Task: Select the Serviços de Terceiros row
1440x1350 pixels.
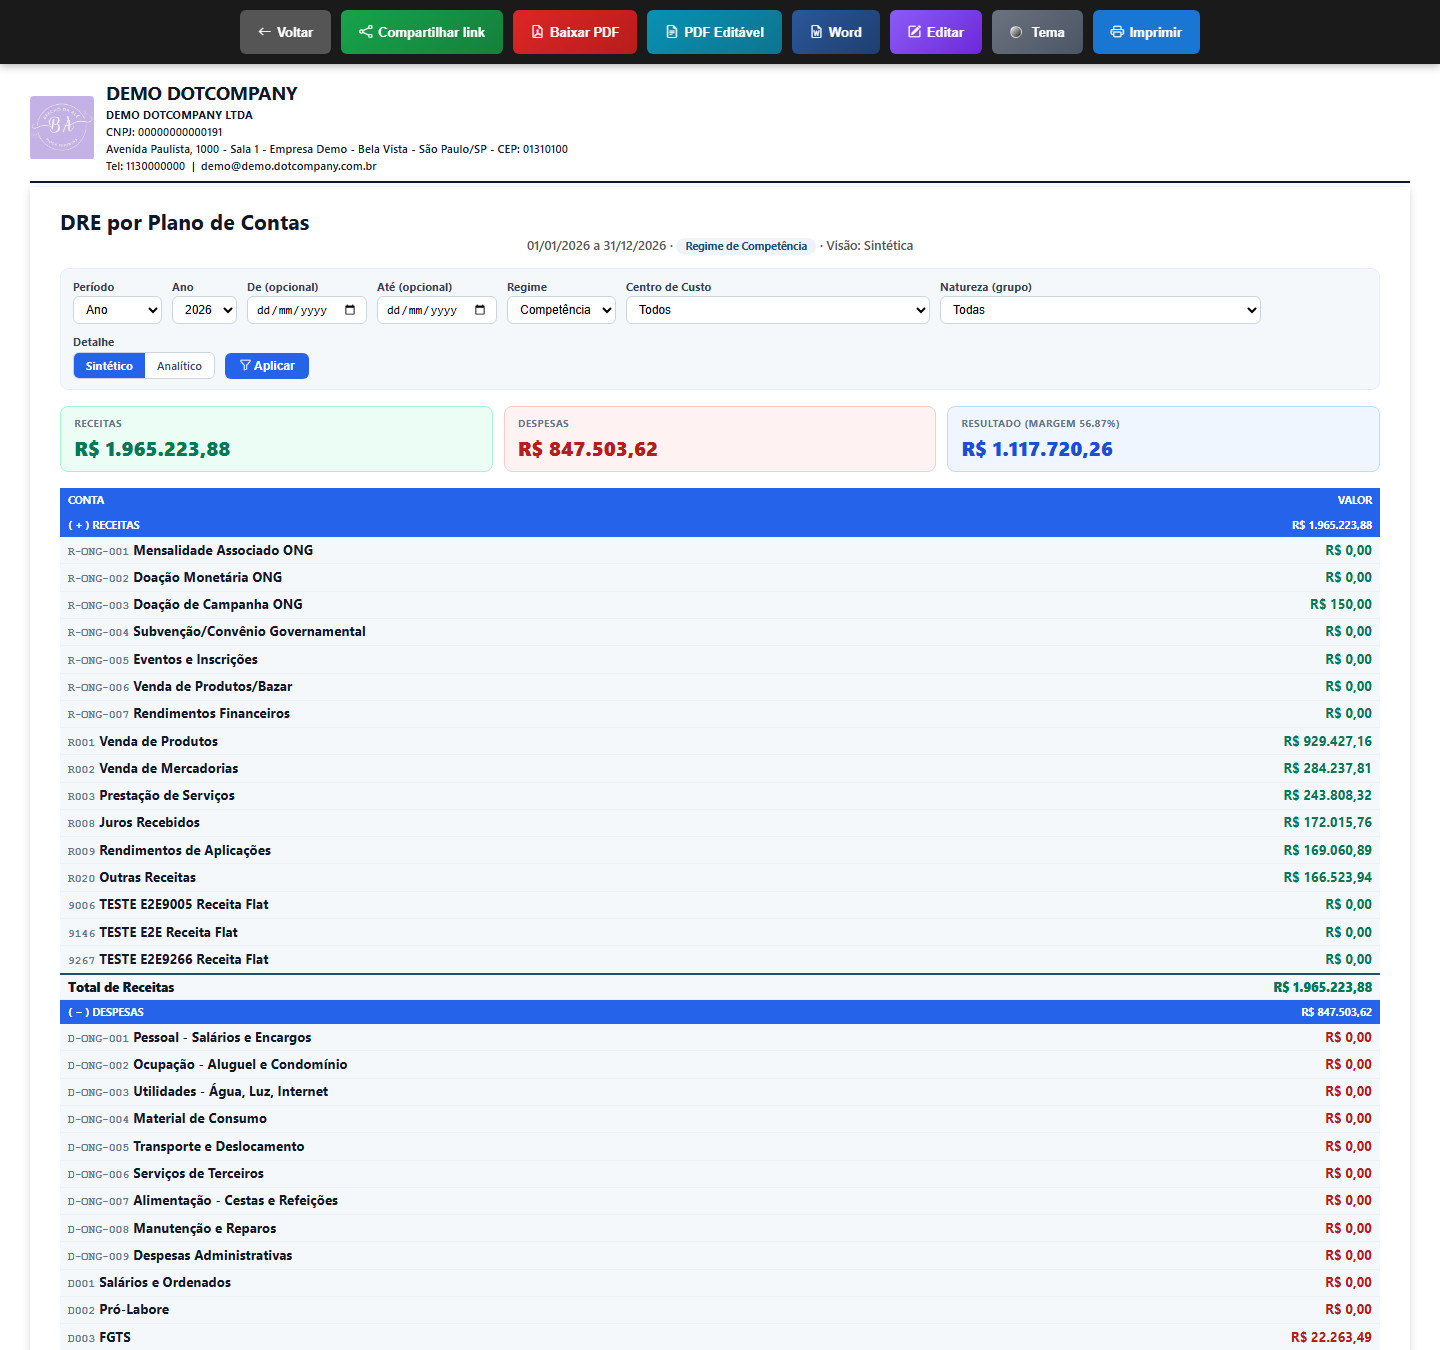Action: tap(720, 1174)
